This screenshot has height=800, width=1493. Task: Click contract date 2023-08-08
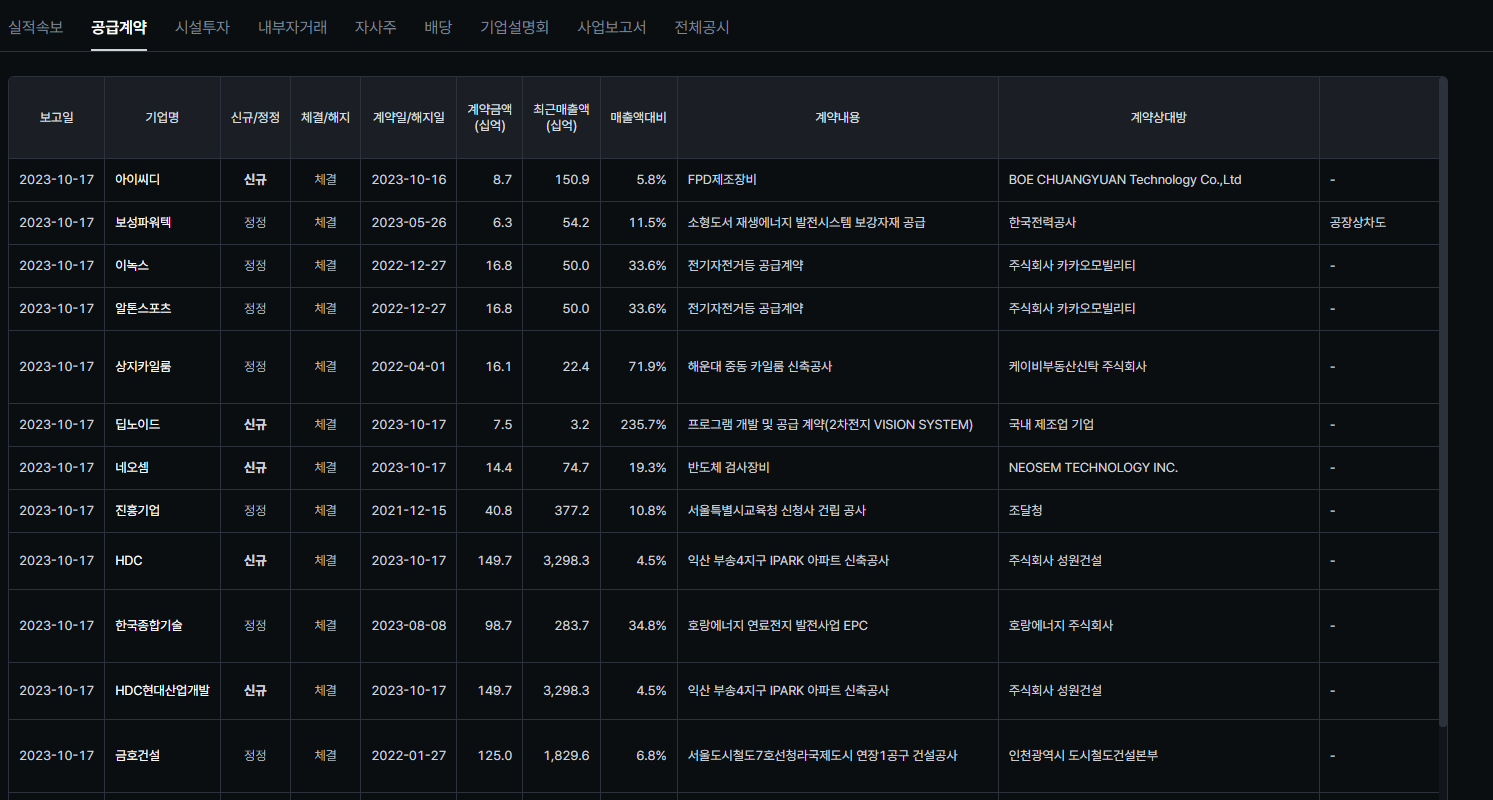pos(408,626)
